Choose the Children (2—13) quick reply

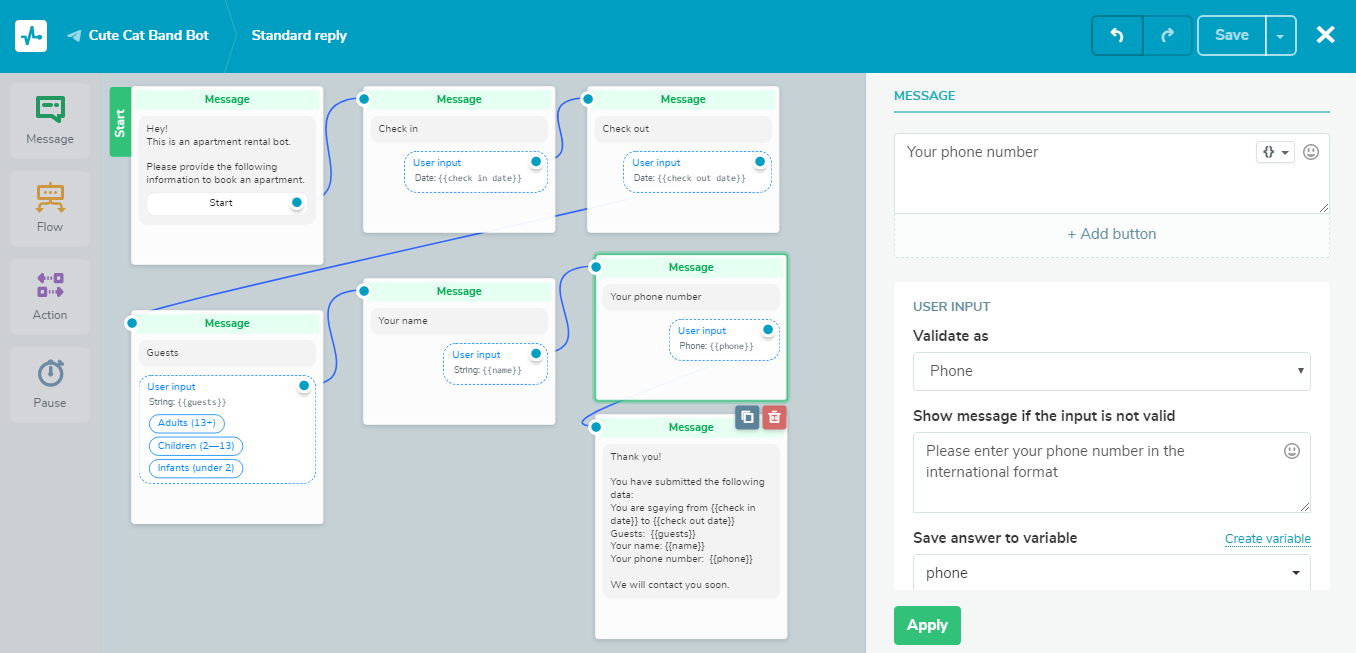click(x=196, y=446)
